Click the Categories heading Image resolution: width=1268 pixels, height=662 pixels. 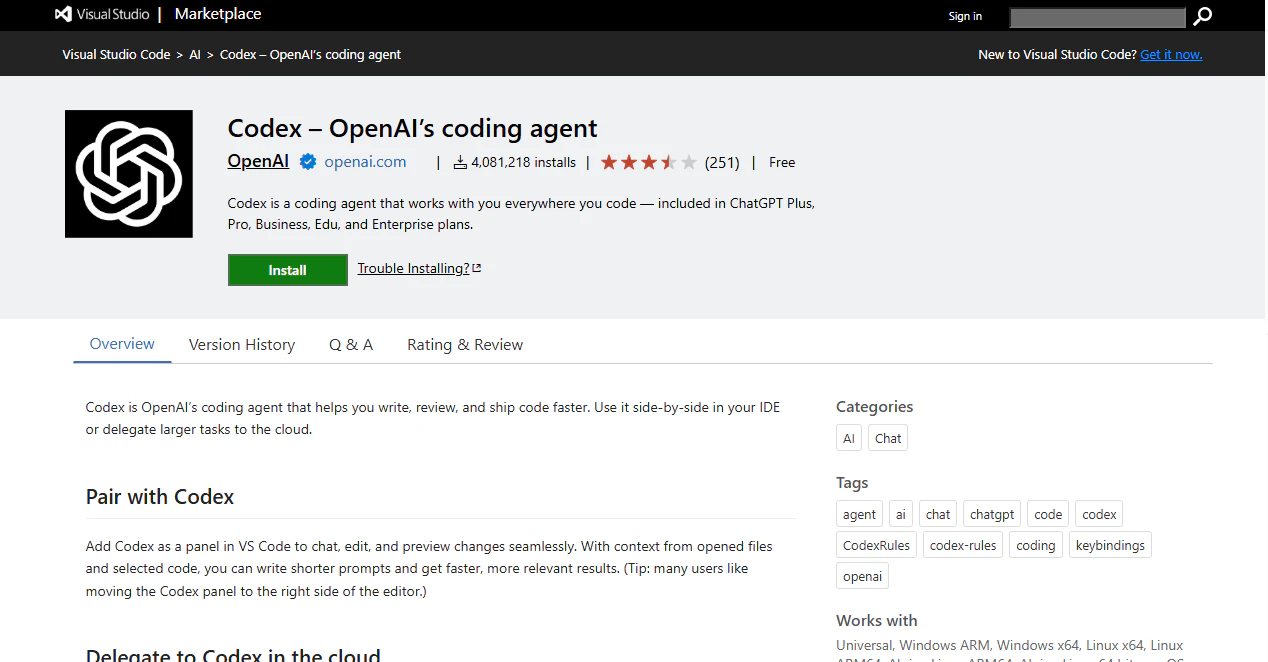tap(874, 406)
